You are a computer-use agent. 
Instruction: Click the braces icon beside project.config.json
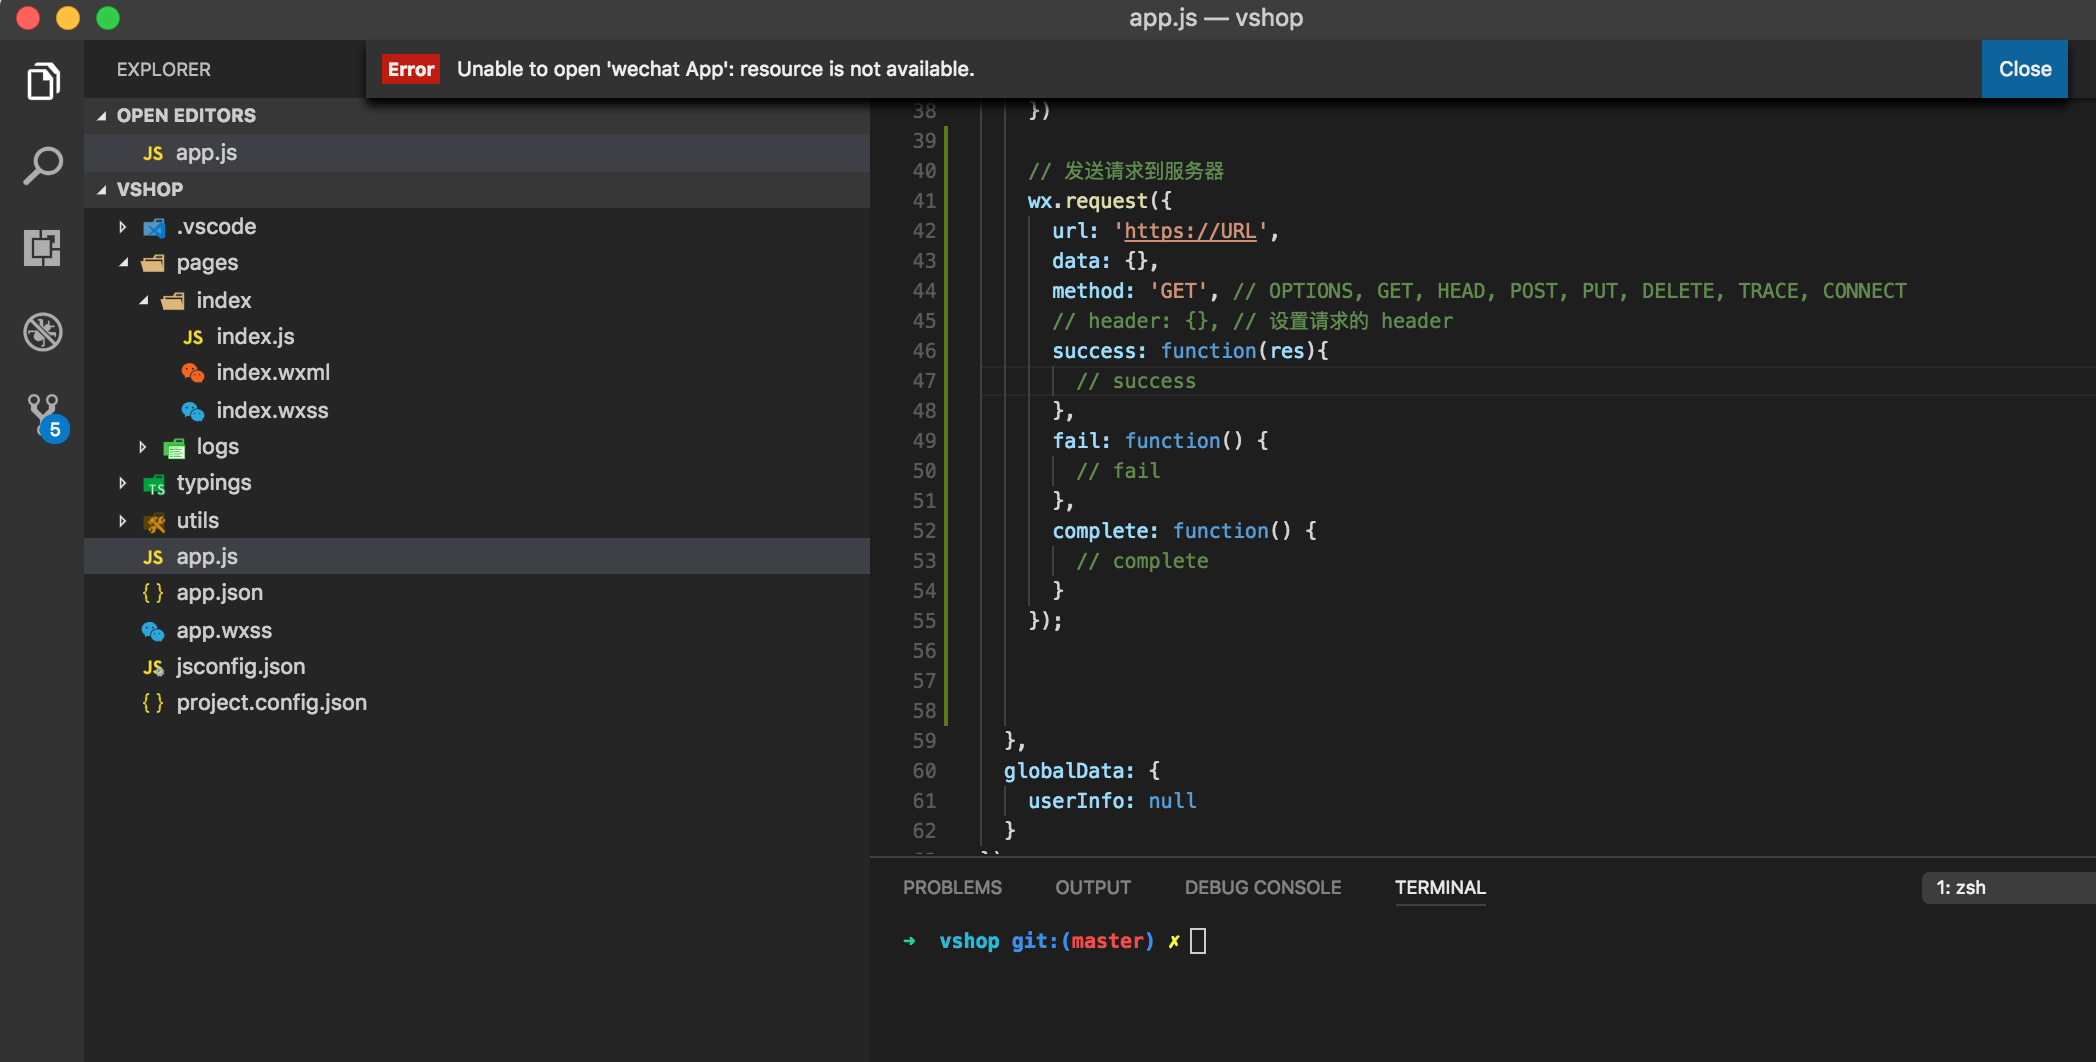click(153, 703)
